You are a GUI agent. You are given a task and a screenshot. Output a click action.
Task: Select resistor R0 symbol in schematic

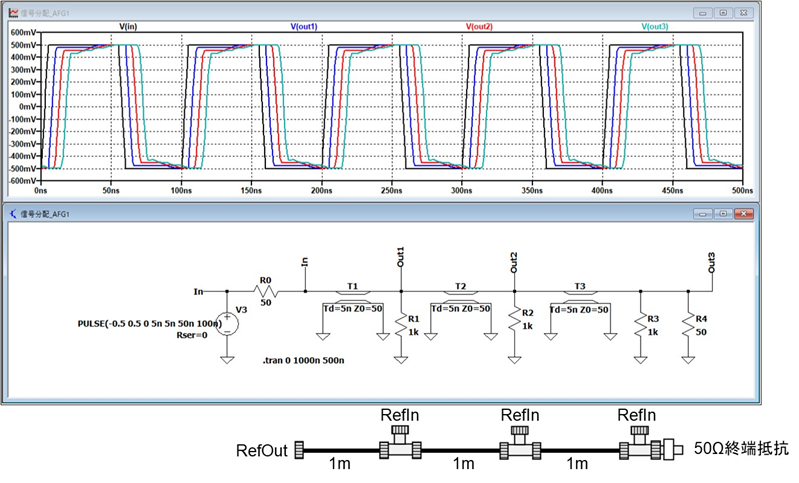tap(267, 292)
